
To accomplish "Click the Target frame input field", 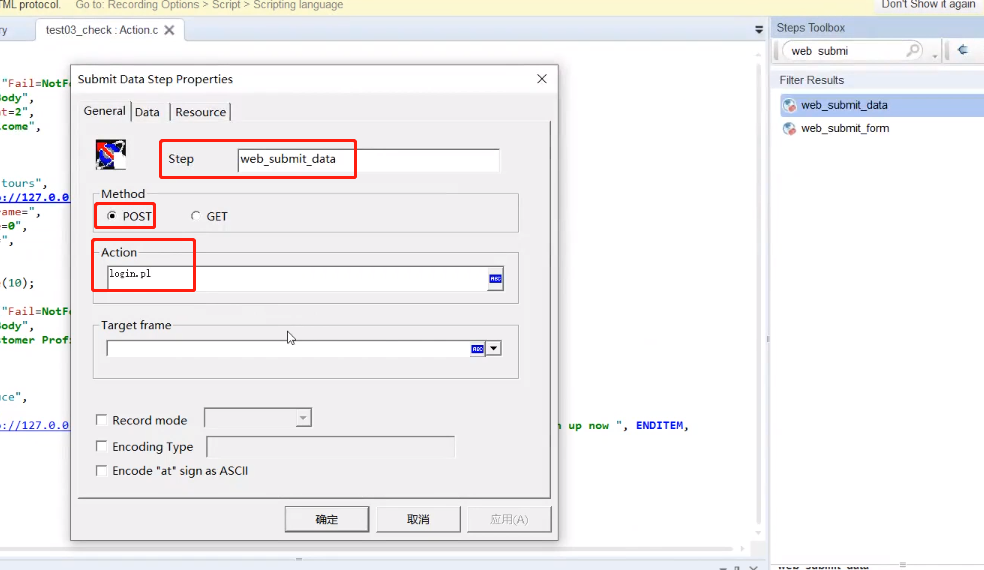I will click(289, 348).
